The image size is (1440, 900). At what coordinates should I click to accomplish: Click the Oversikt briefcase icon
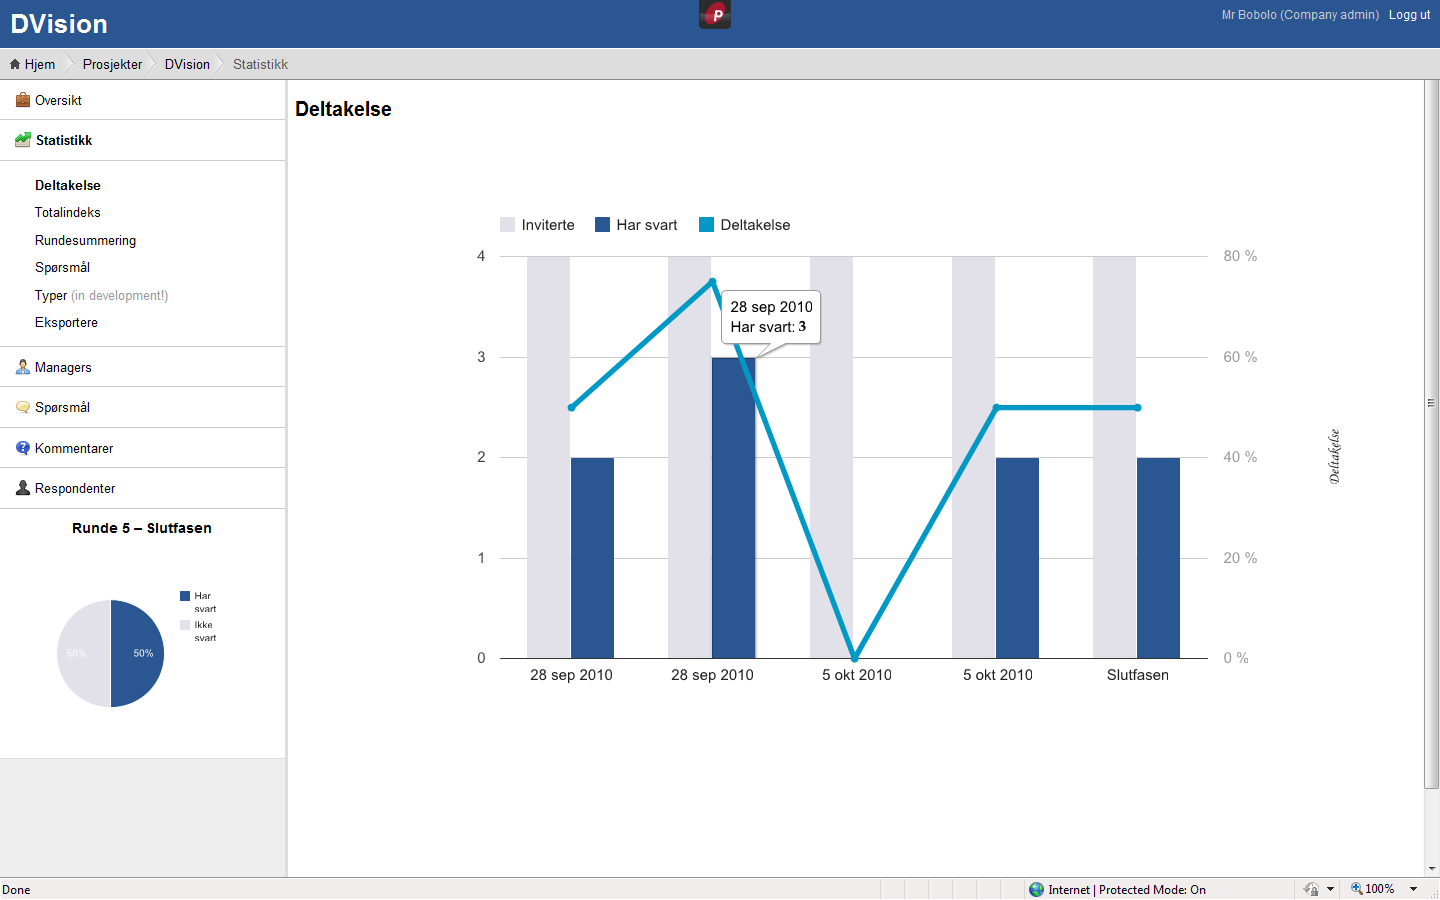click(x=23, y=100)
